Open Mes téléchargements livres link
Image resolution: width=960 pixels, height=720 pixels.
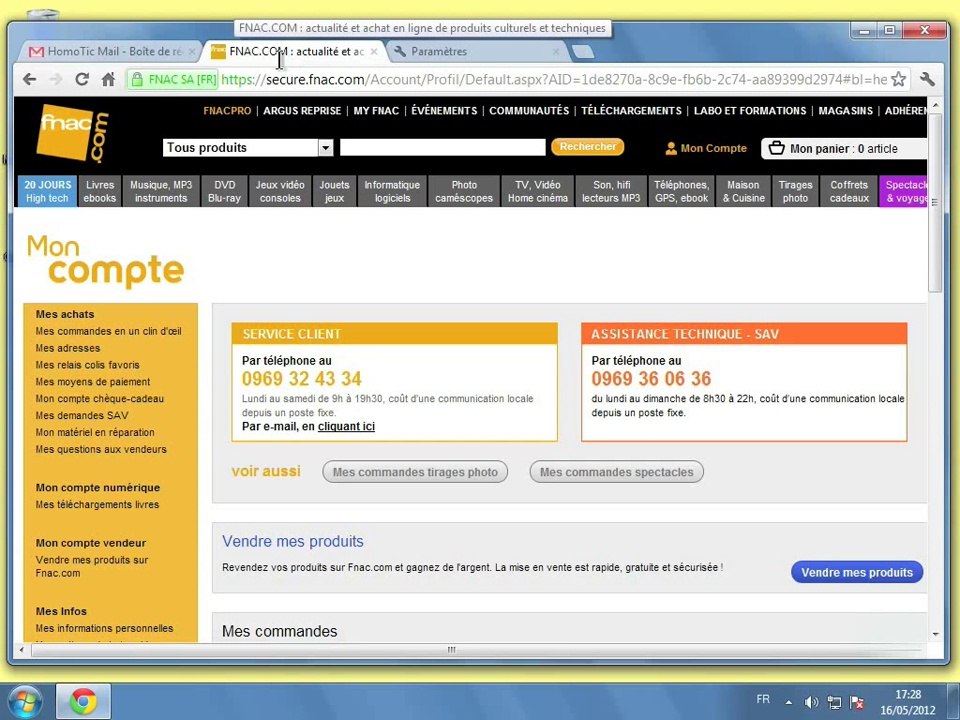(97, 504)
